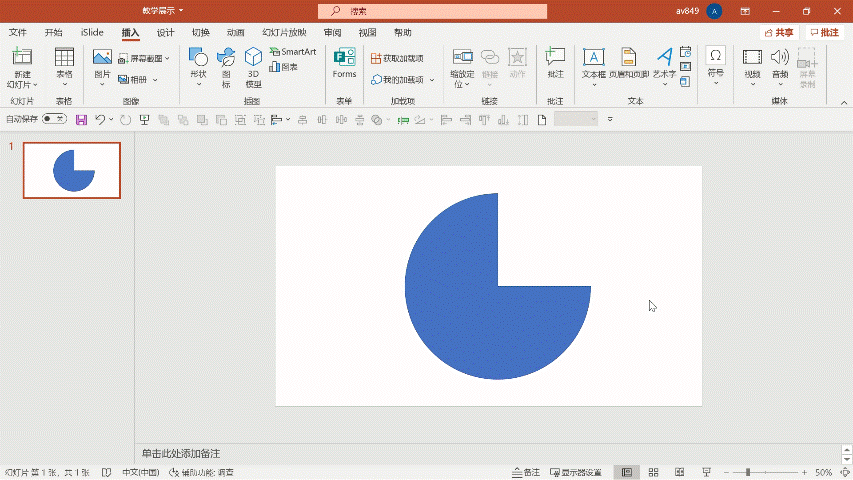Toggle the notes (备注) pane in status bar
Screen dimensions: 853x480
coord(525,472)
